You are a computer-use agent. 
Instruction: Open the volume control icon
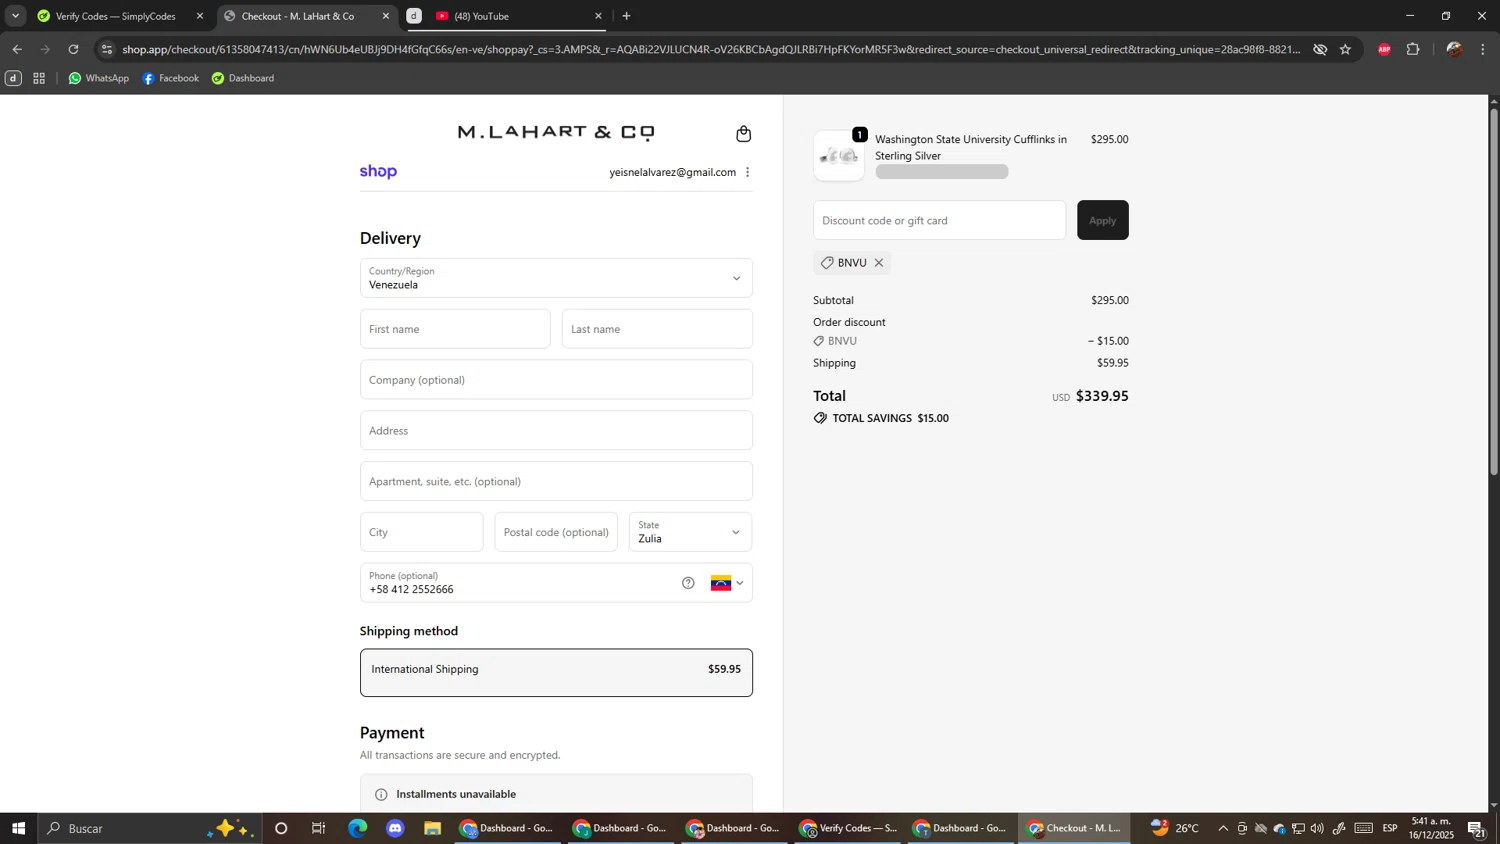(x=1317, y=828)
